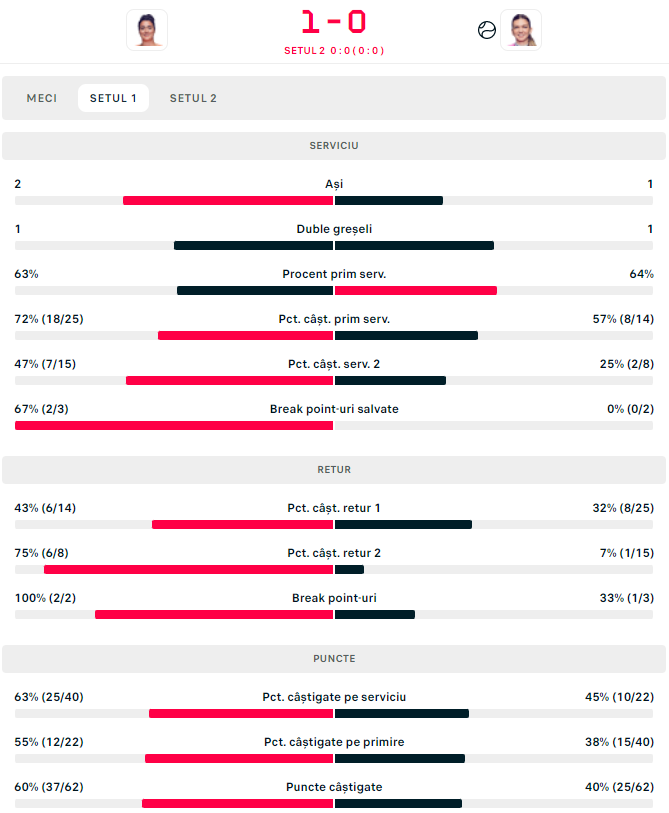
Task: Click the red Procent prim serv. bar
Action: (416, 291)
